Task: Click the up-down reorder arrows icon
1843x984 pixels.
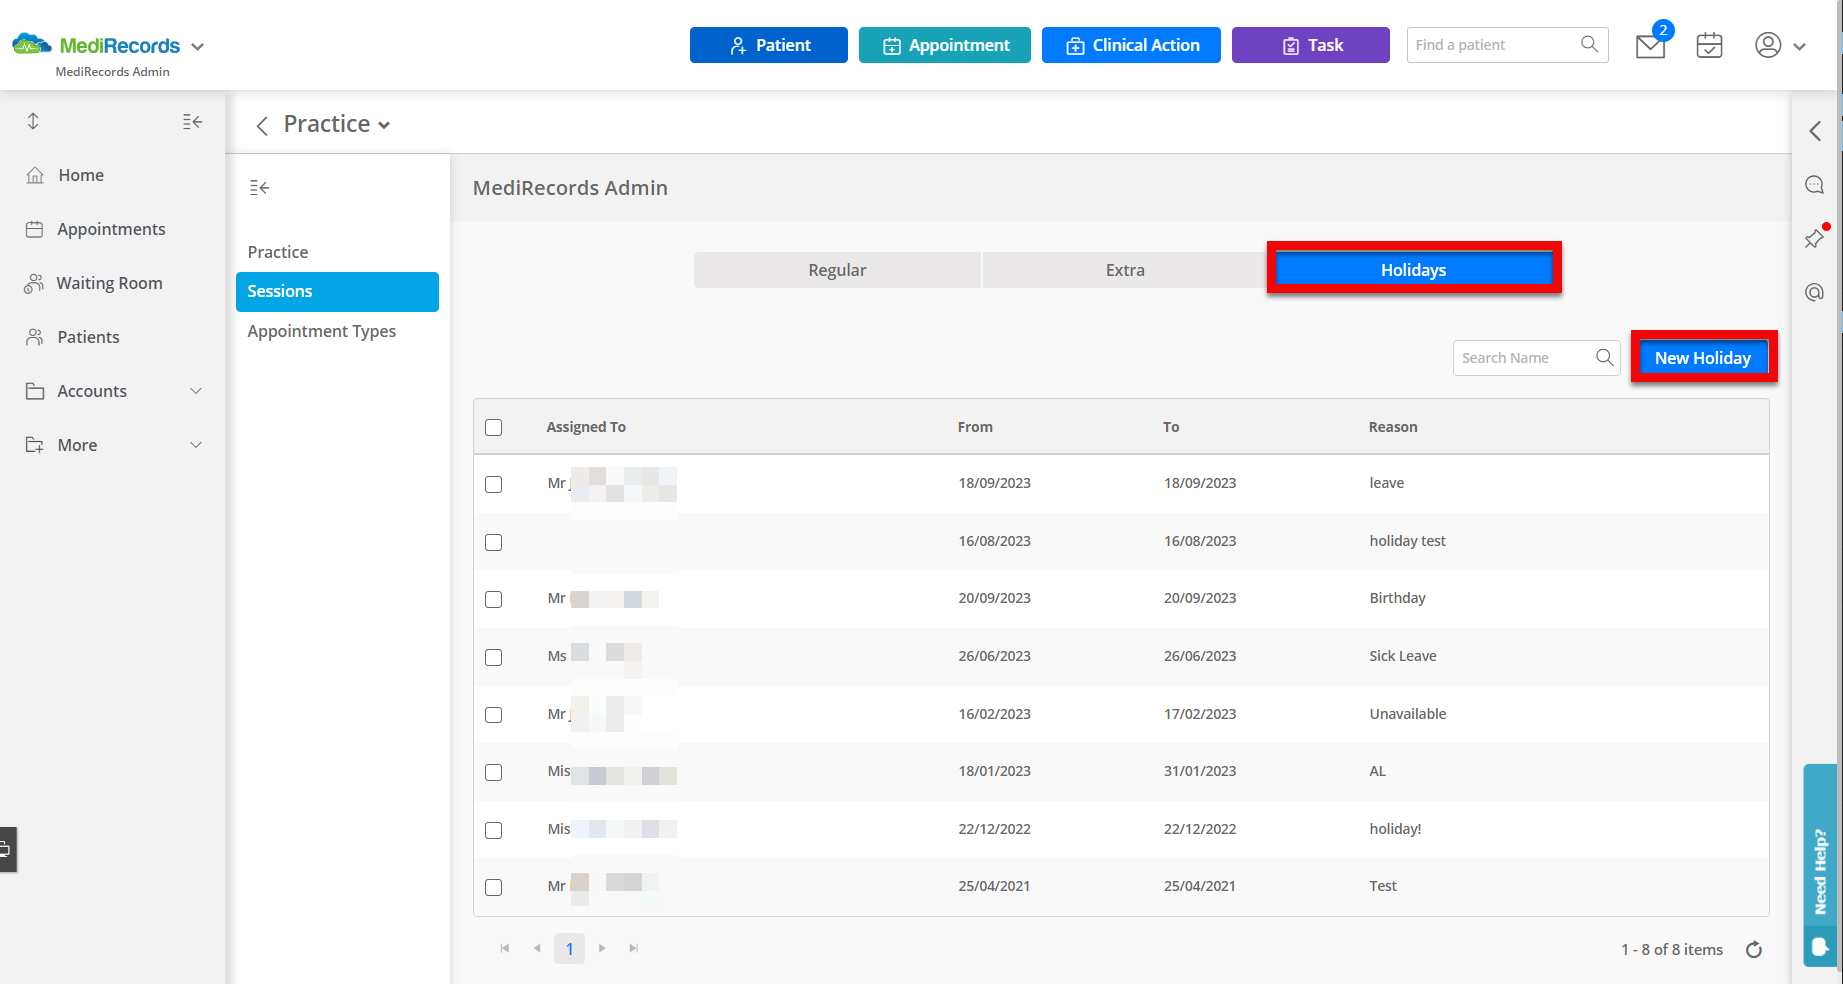Action: coord(33,121)
